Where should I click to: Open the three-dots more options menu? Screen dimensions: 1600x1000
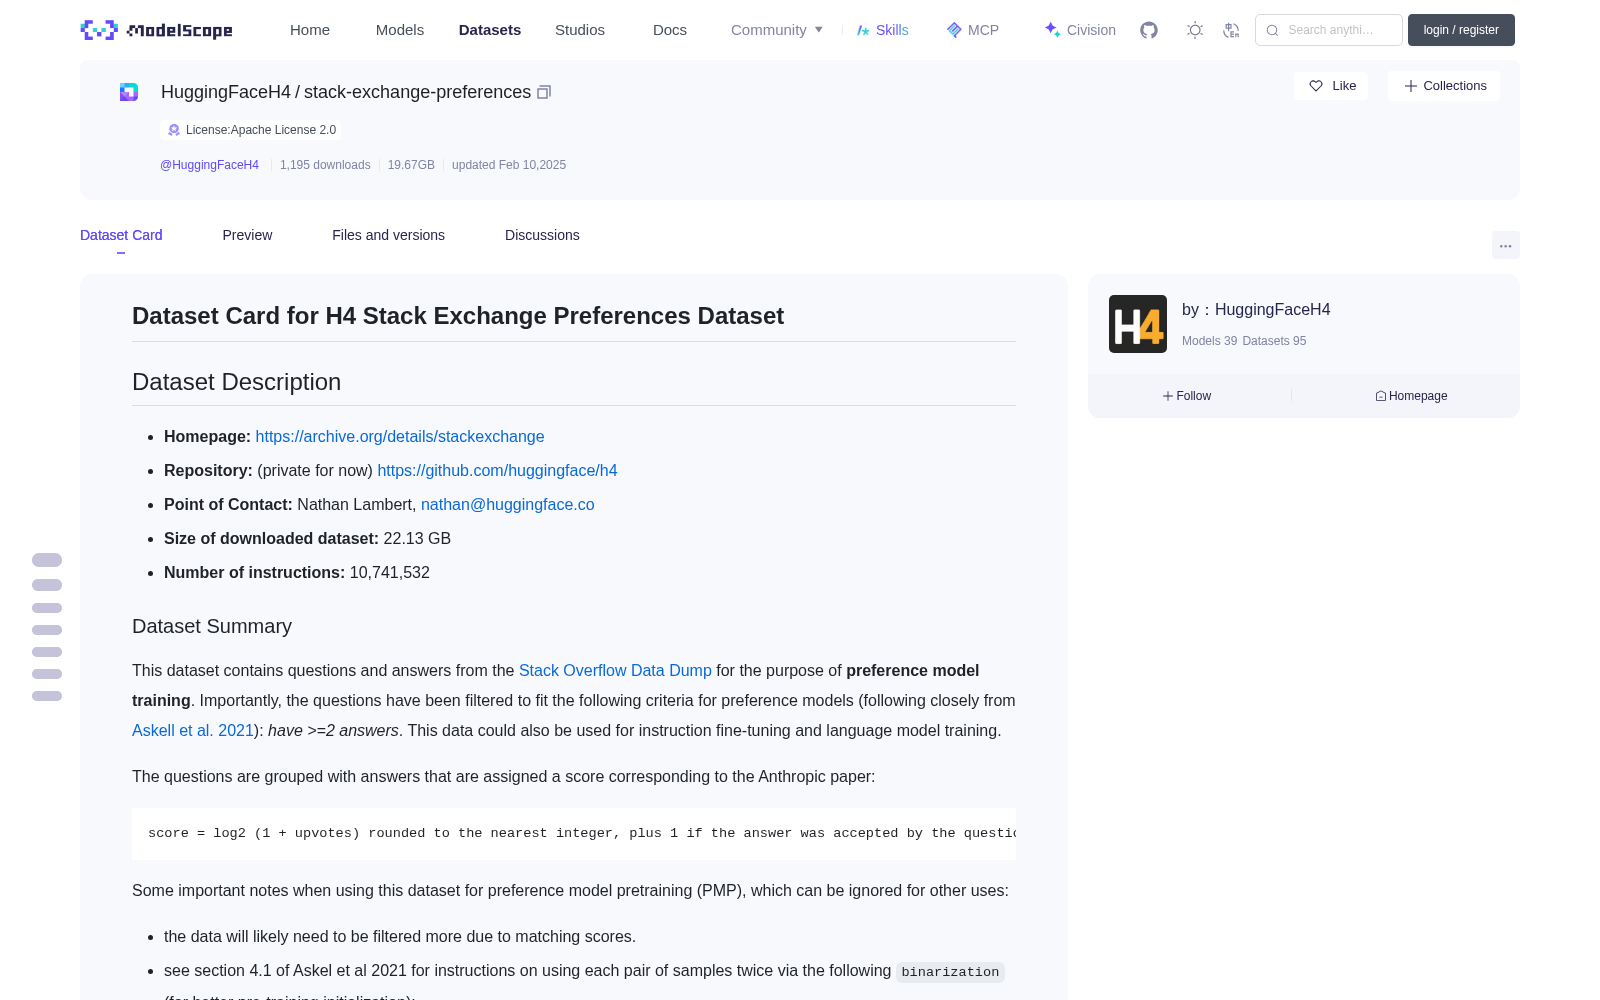(x=1505, y=245)
